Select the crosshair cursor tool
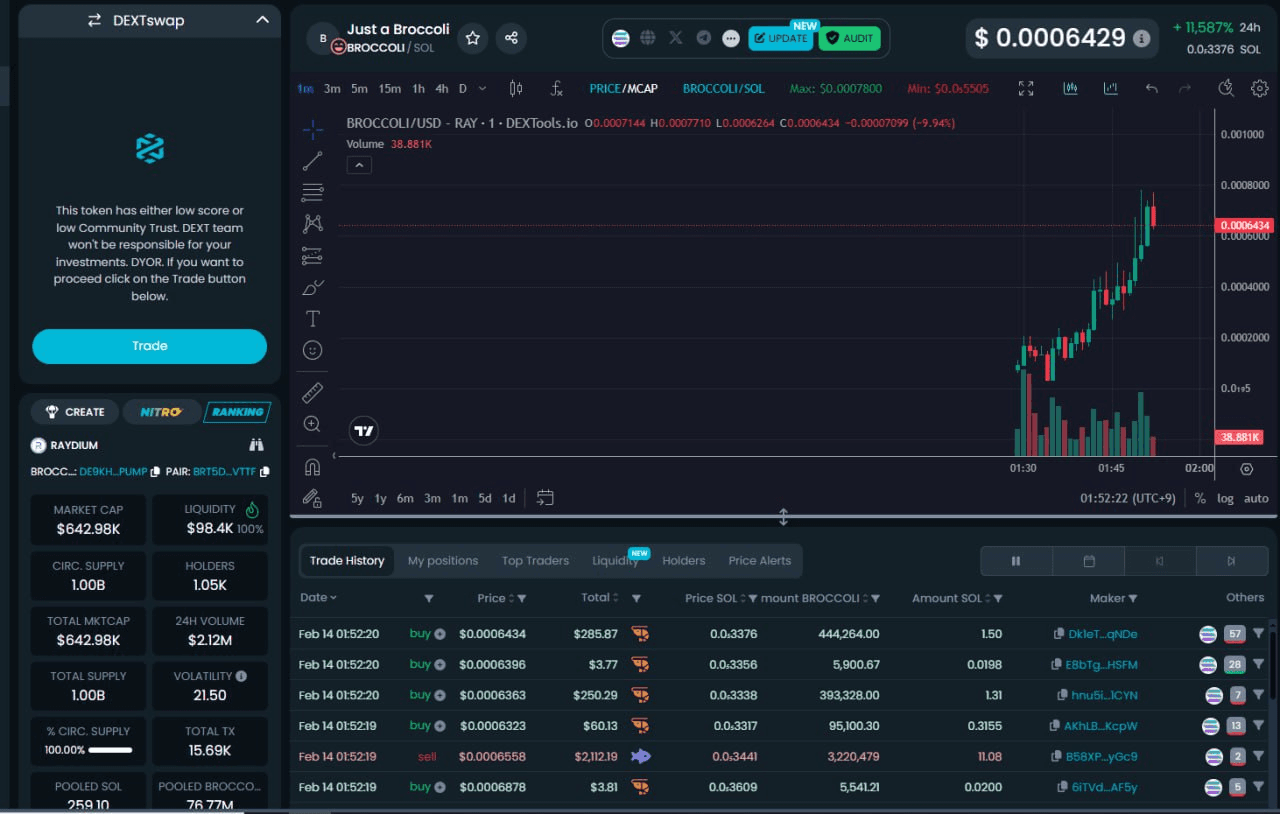1280x814 pixels. (312, 129)
